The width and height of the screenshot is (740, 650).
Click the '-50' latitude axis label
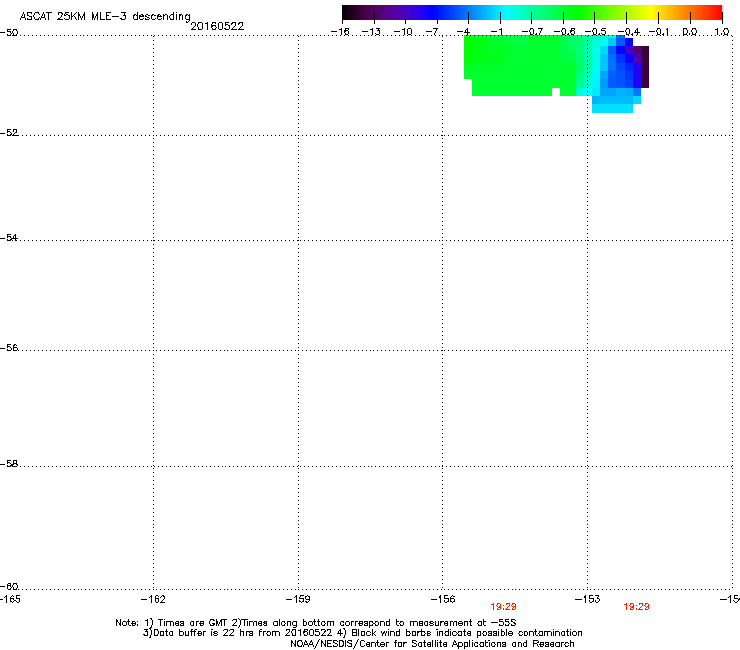pyautogui.click(x=9, y=33)
